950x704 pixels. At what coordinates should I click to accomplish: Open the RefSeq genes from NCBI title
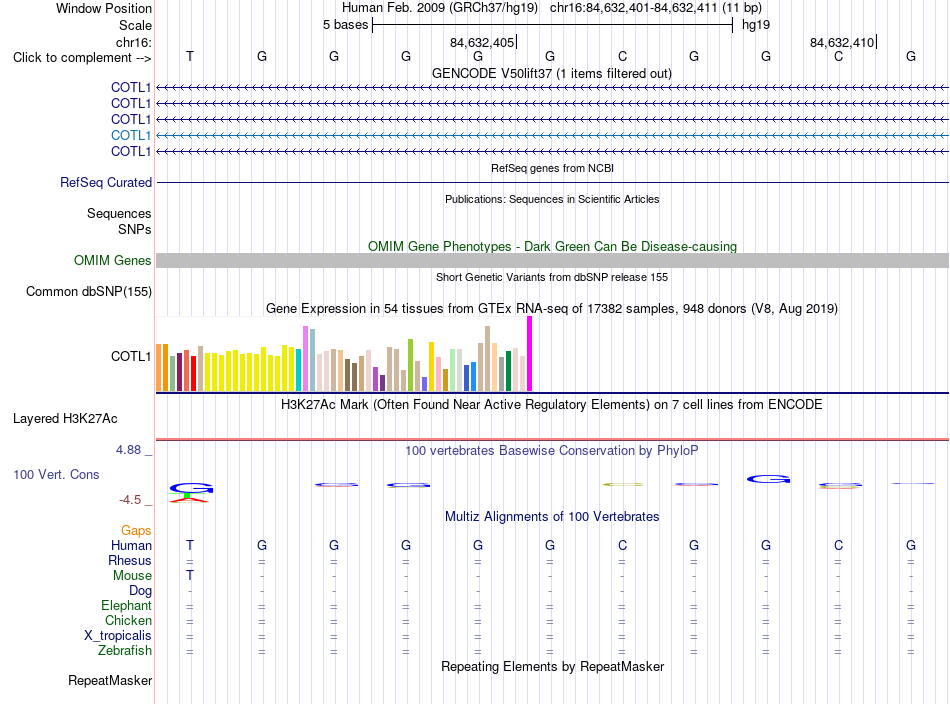pyautogui.click(x=552, y=168)
